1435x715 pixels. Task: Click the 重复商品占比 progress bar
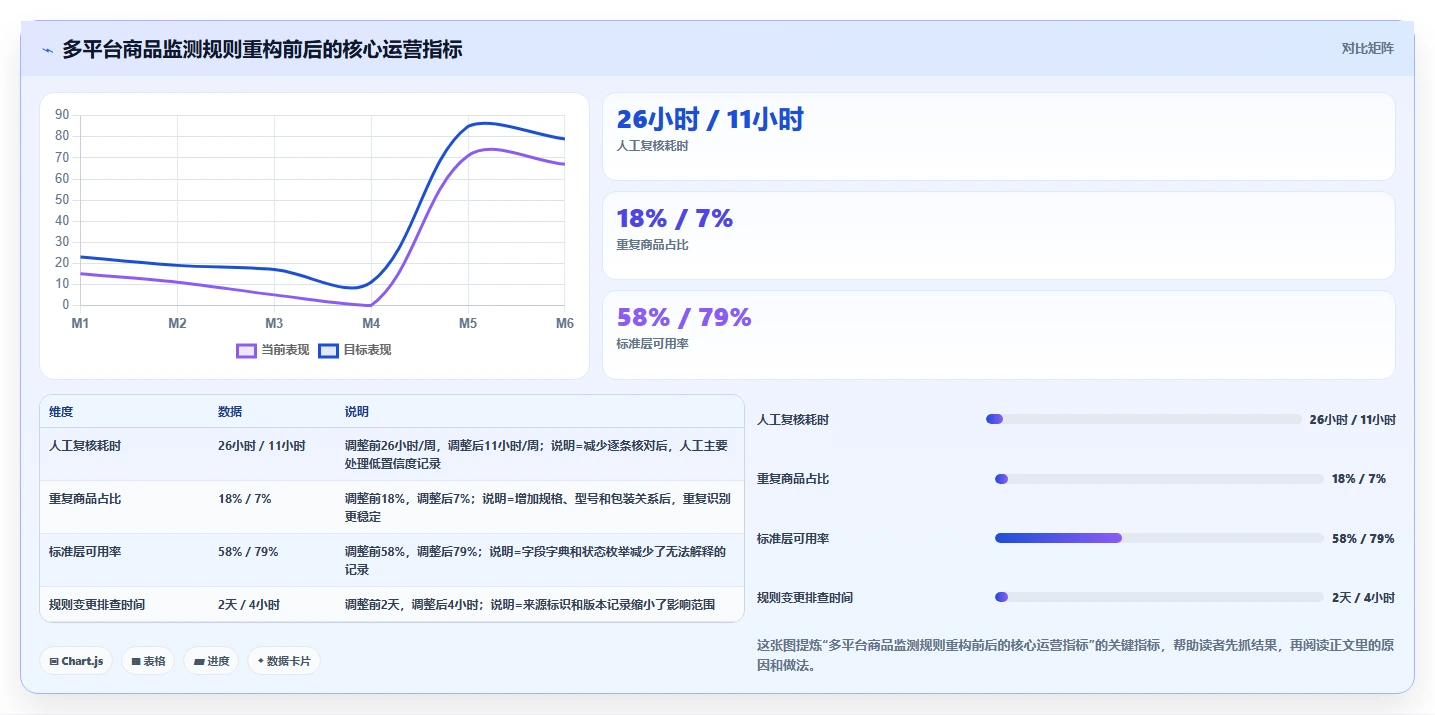[x=1159, y=479]
